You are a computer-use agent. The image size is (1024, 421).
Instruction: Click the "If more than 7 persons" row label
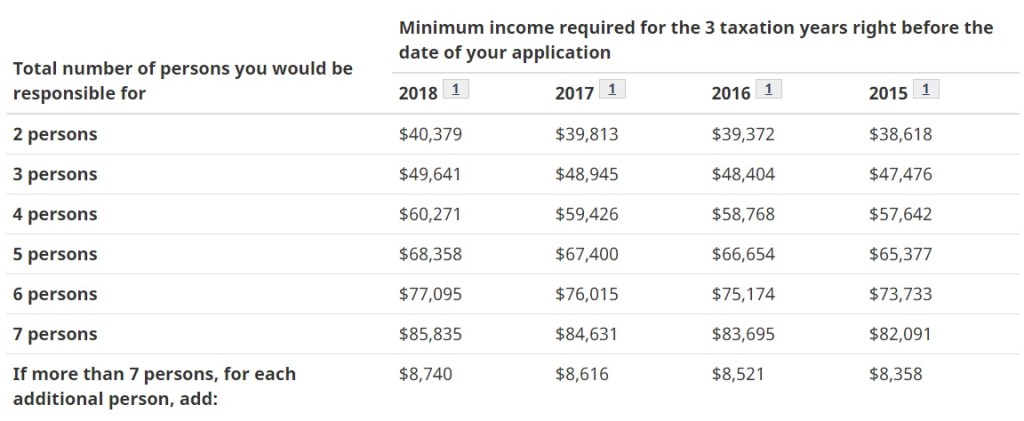click(x=154, y=385)
